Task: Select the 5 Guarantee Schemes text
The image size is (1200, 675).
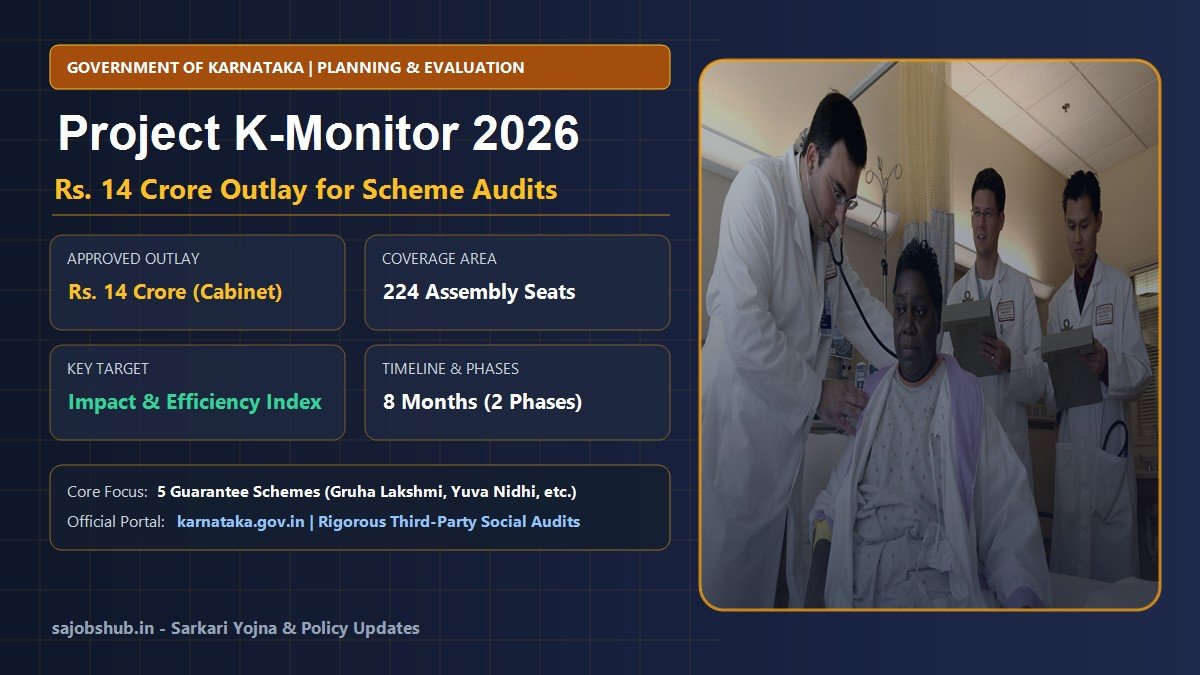Action: 367,492
